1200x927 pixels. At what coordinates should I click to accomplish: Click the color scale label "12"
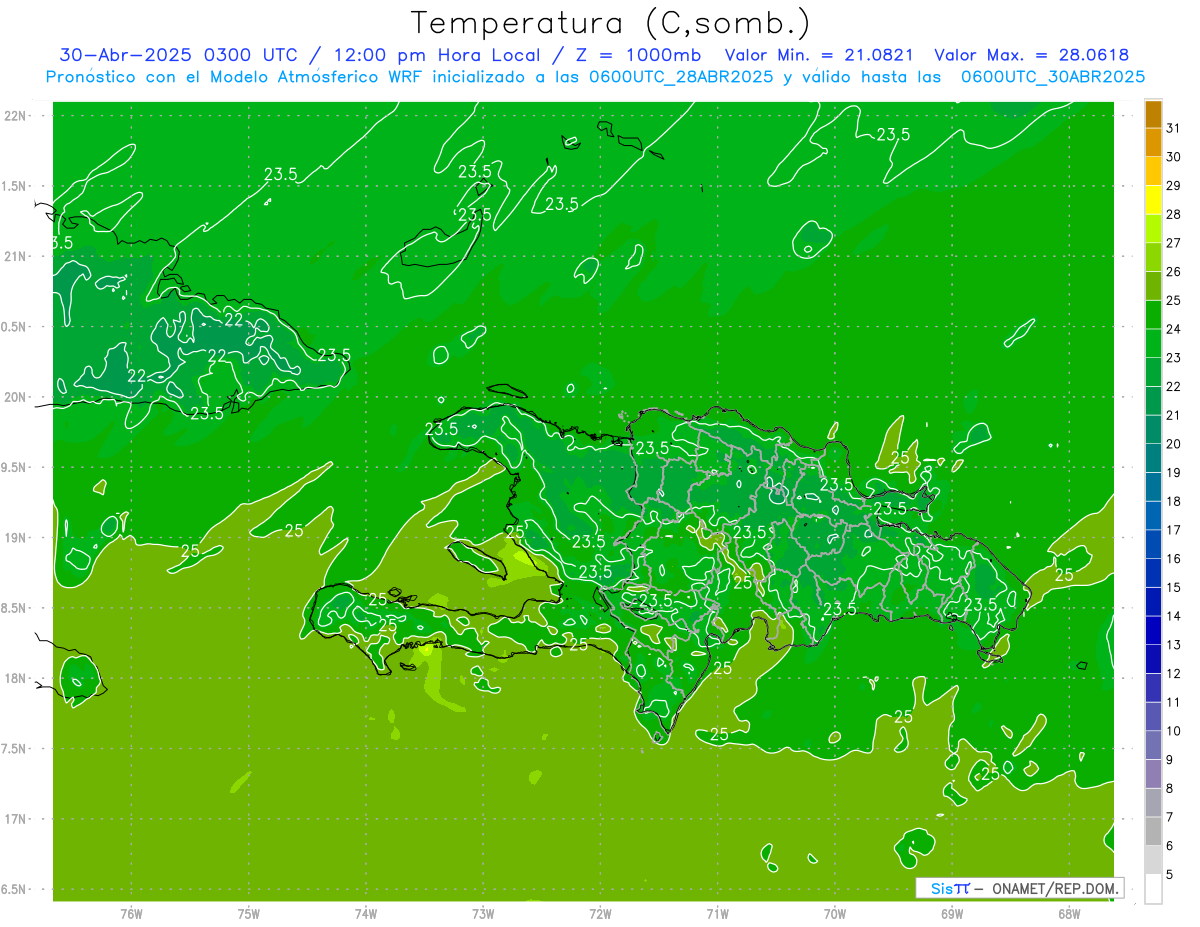pos(1174,673)
